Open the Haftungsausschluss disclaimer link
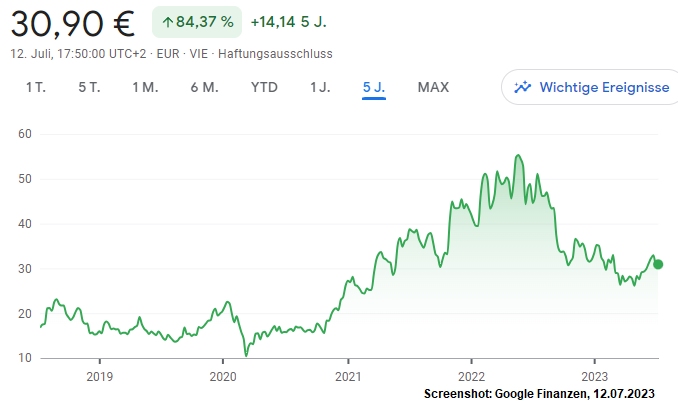Image resolution: width=678 pixels, height=404 pixels. [x=275, y=54]
